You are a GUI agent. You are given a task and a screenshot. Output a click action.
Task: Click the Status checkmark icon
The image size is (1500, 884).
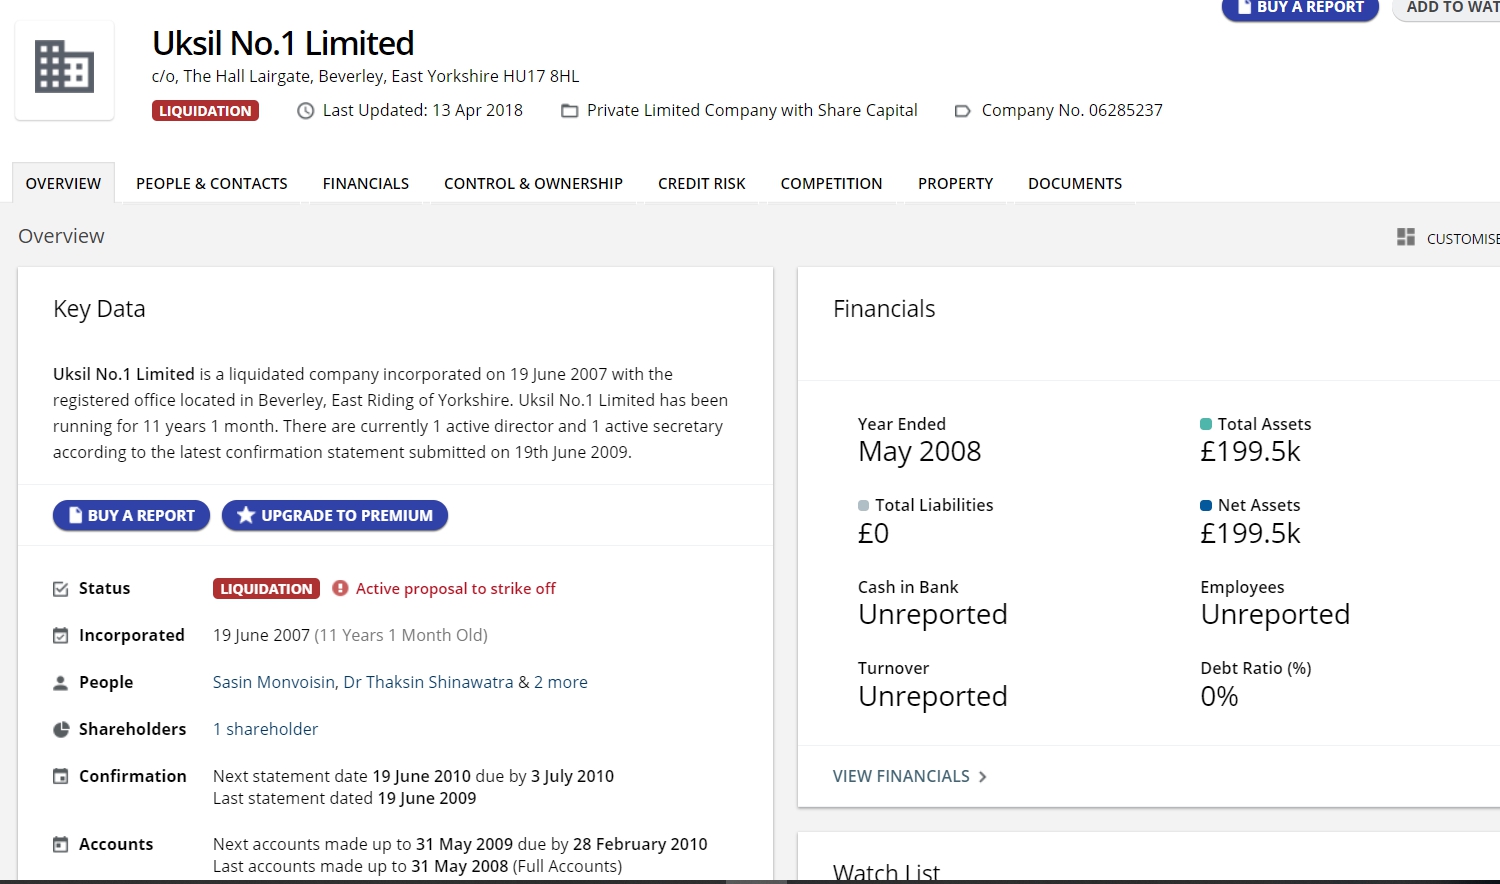61,589
